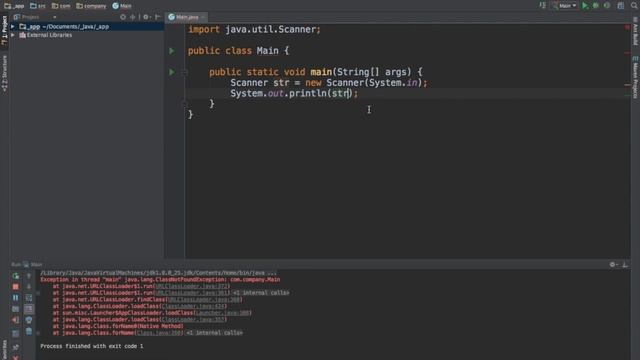Click the com breadcrumb folder
This screenshot has width=640, height=360.
click(61, 6)
